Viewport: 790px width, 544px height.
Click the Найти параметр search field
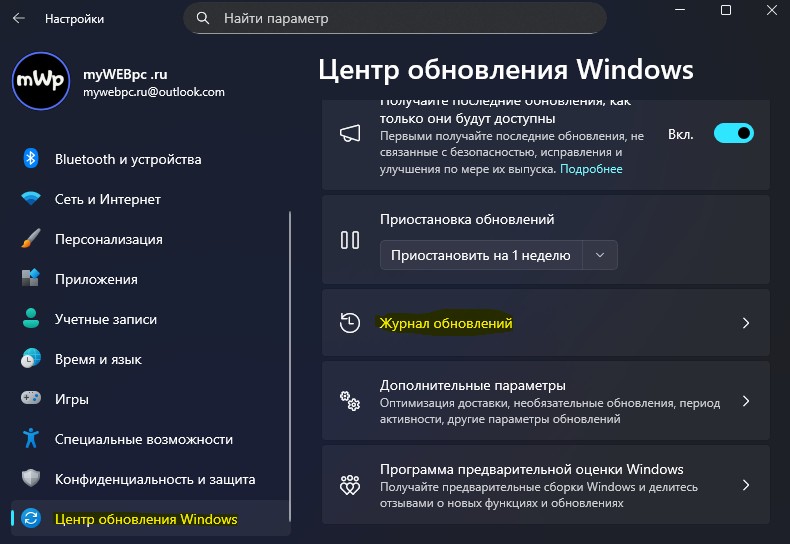tap(395, 18)
